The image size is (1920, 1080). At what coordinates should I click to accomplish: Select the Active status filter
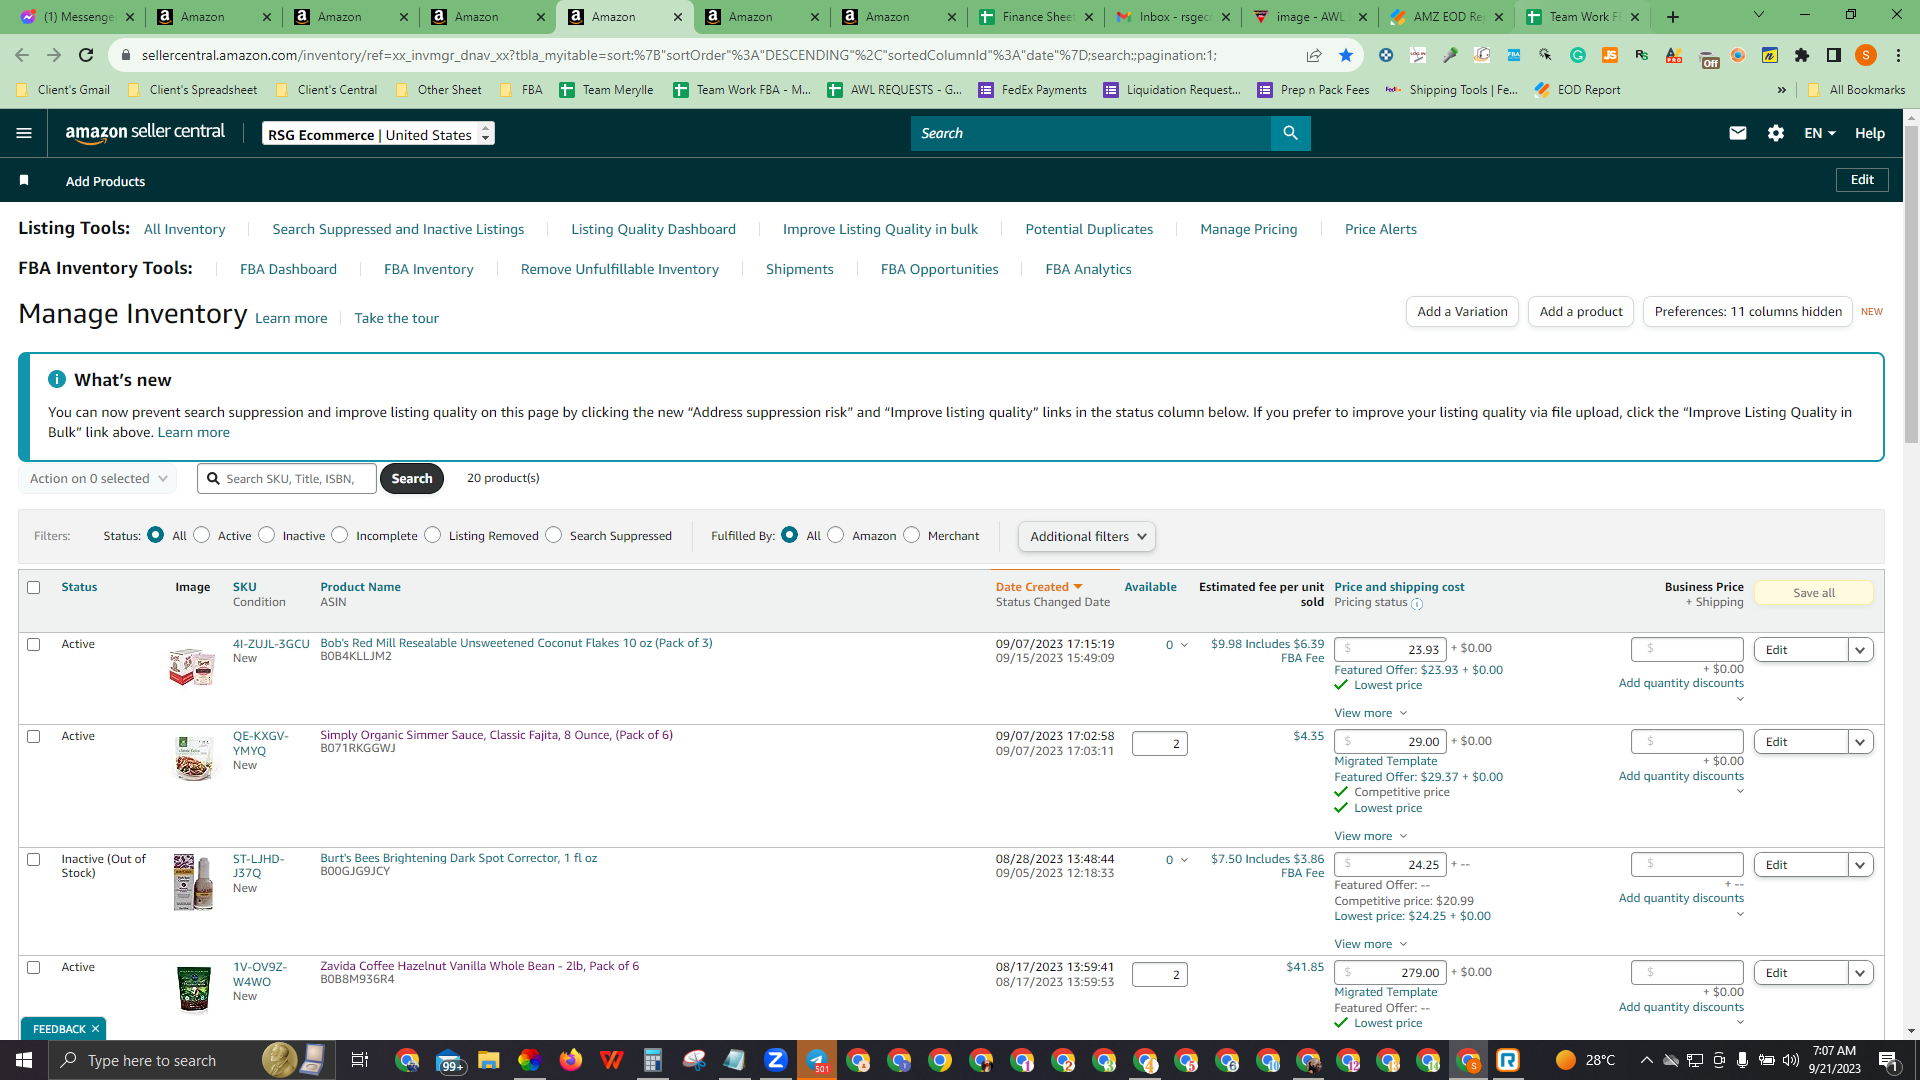[202, 535]
